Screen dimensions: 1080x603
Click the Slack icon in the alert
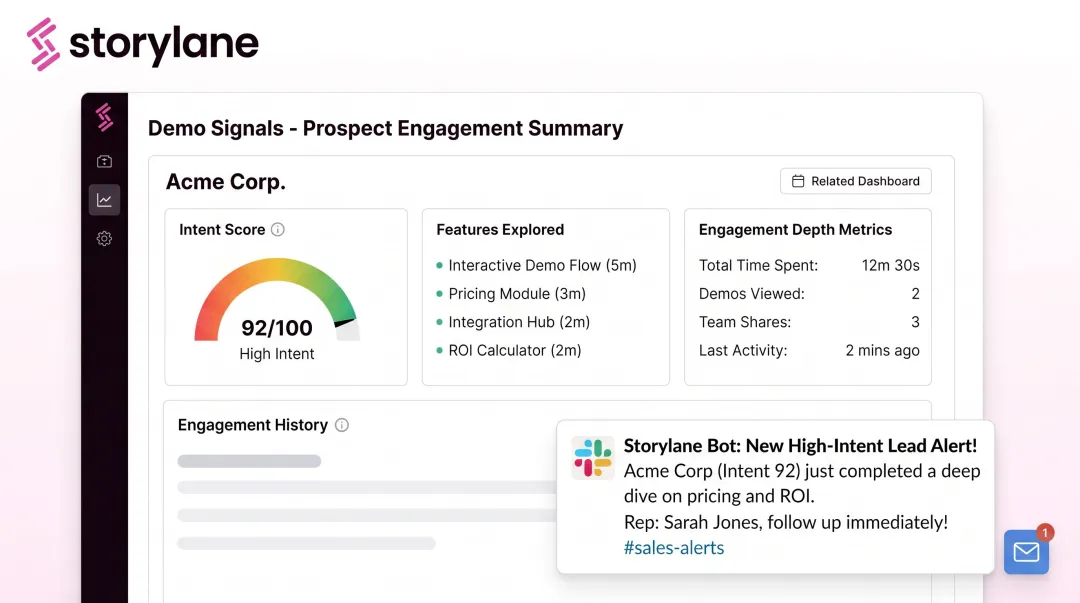tap(592, 458)
